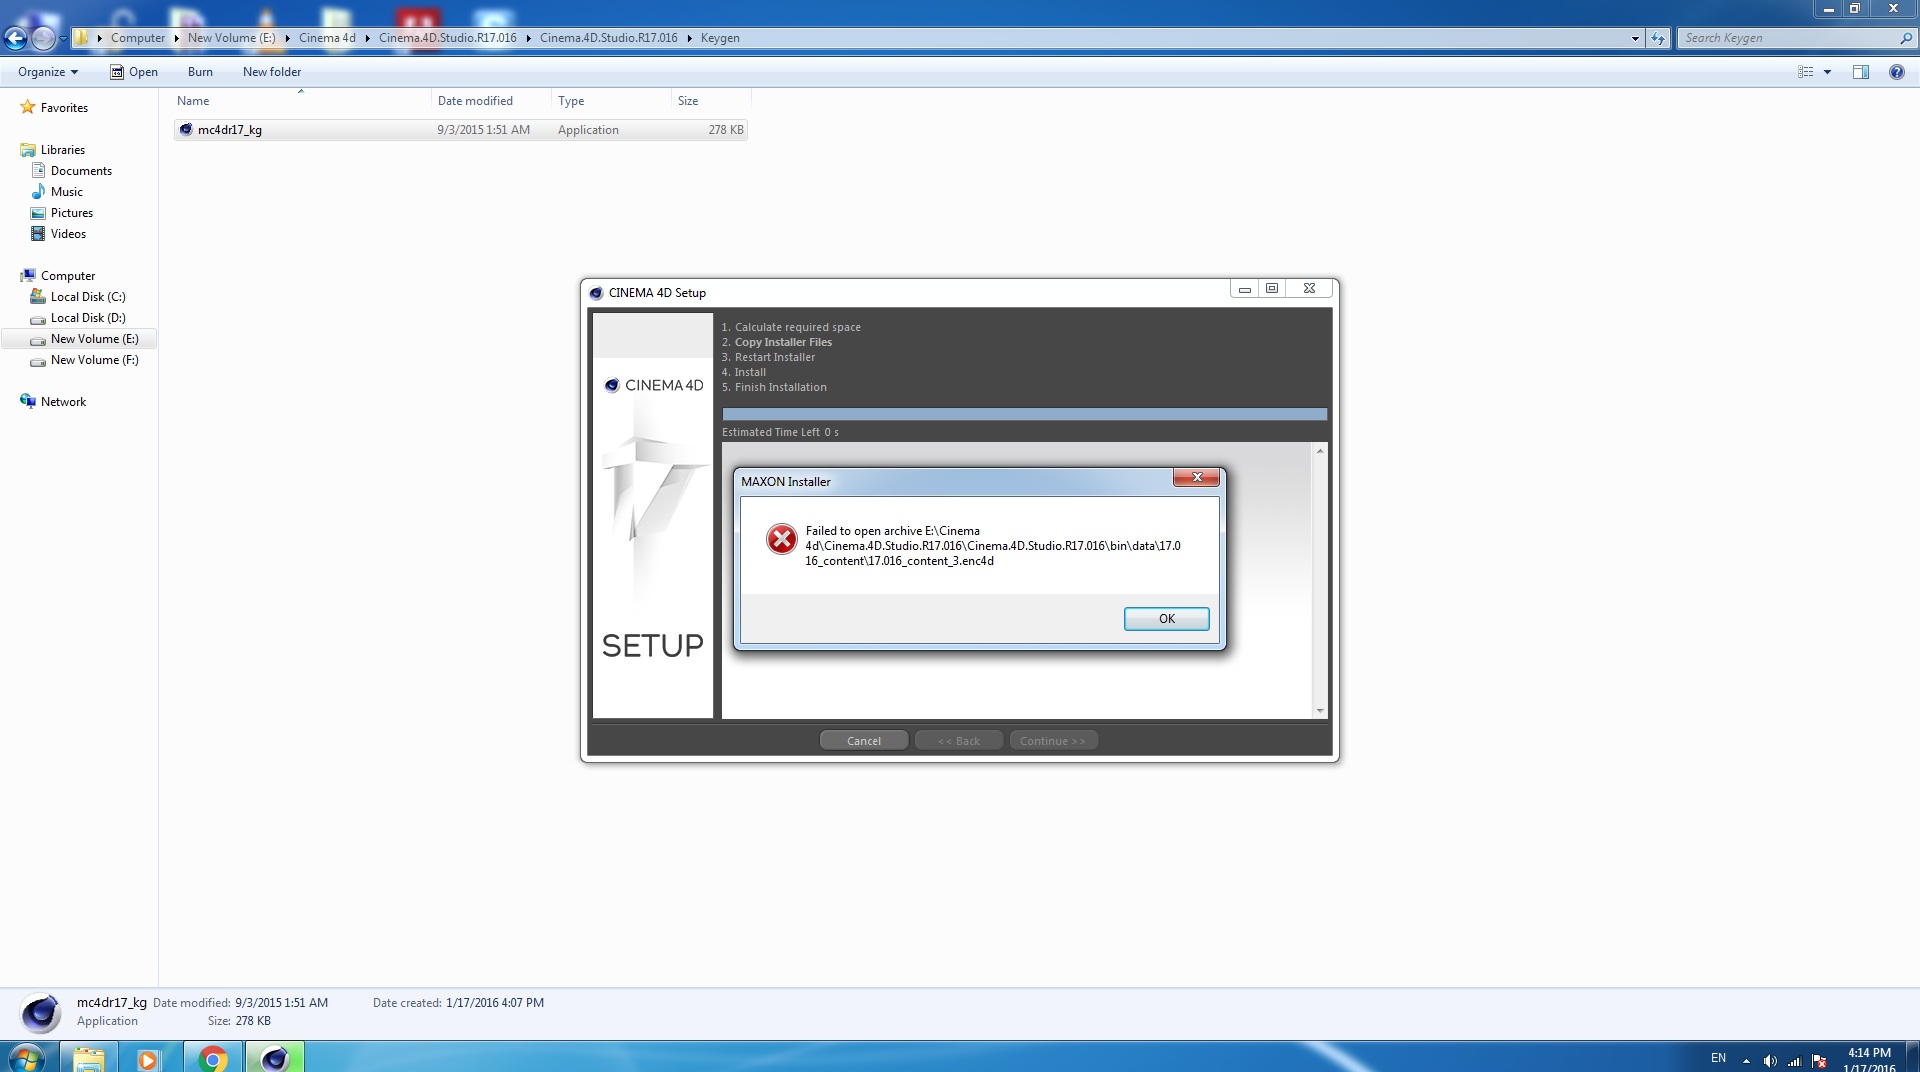Viewport: 1920px width, 1072px height.
Task: Select the mc4dr17_kg application file
Action: click(460, 130)
